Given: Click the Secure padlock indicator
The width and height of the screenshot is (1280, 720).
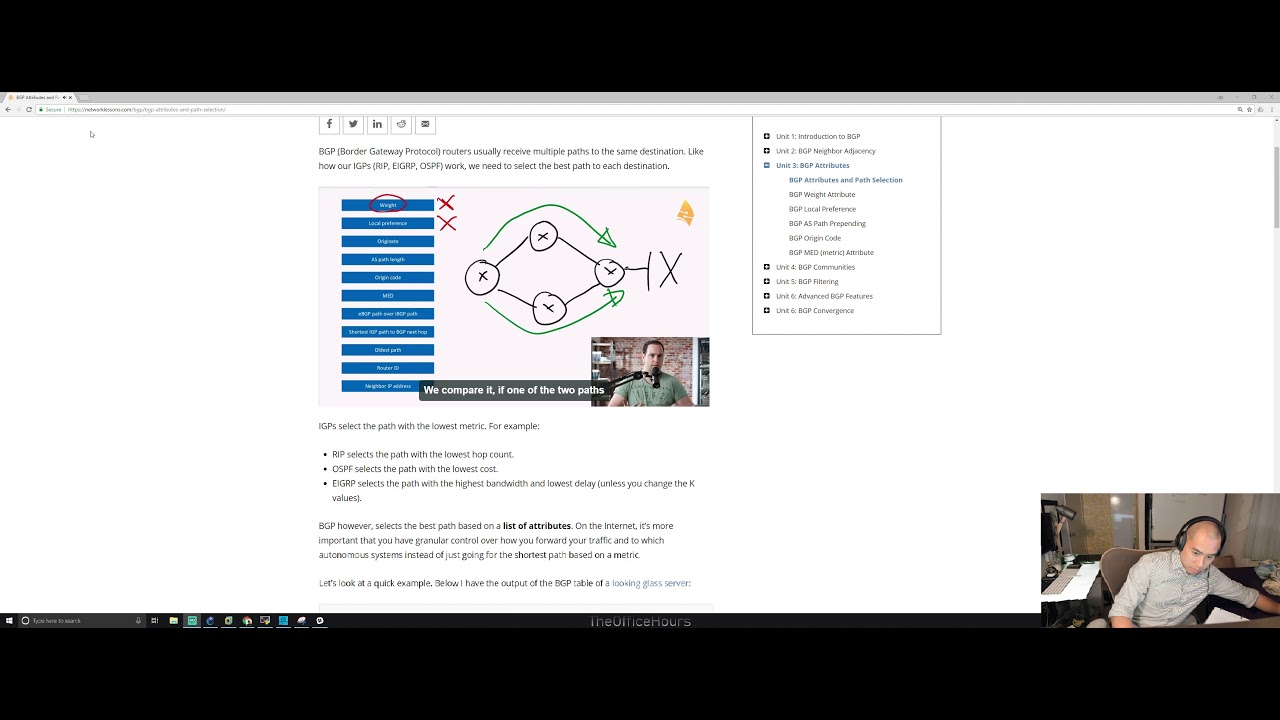Looking at the screenshot, I should tap(51, 109).
